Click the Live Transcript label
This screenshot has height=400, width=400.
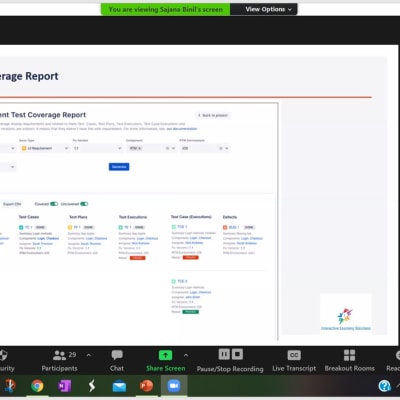294,368
